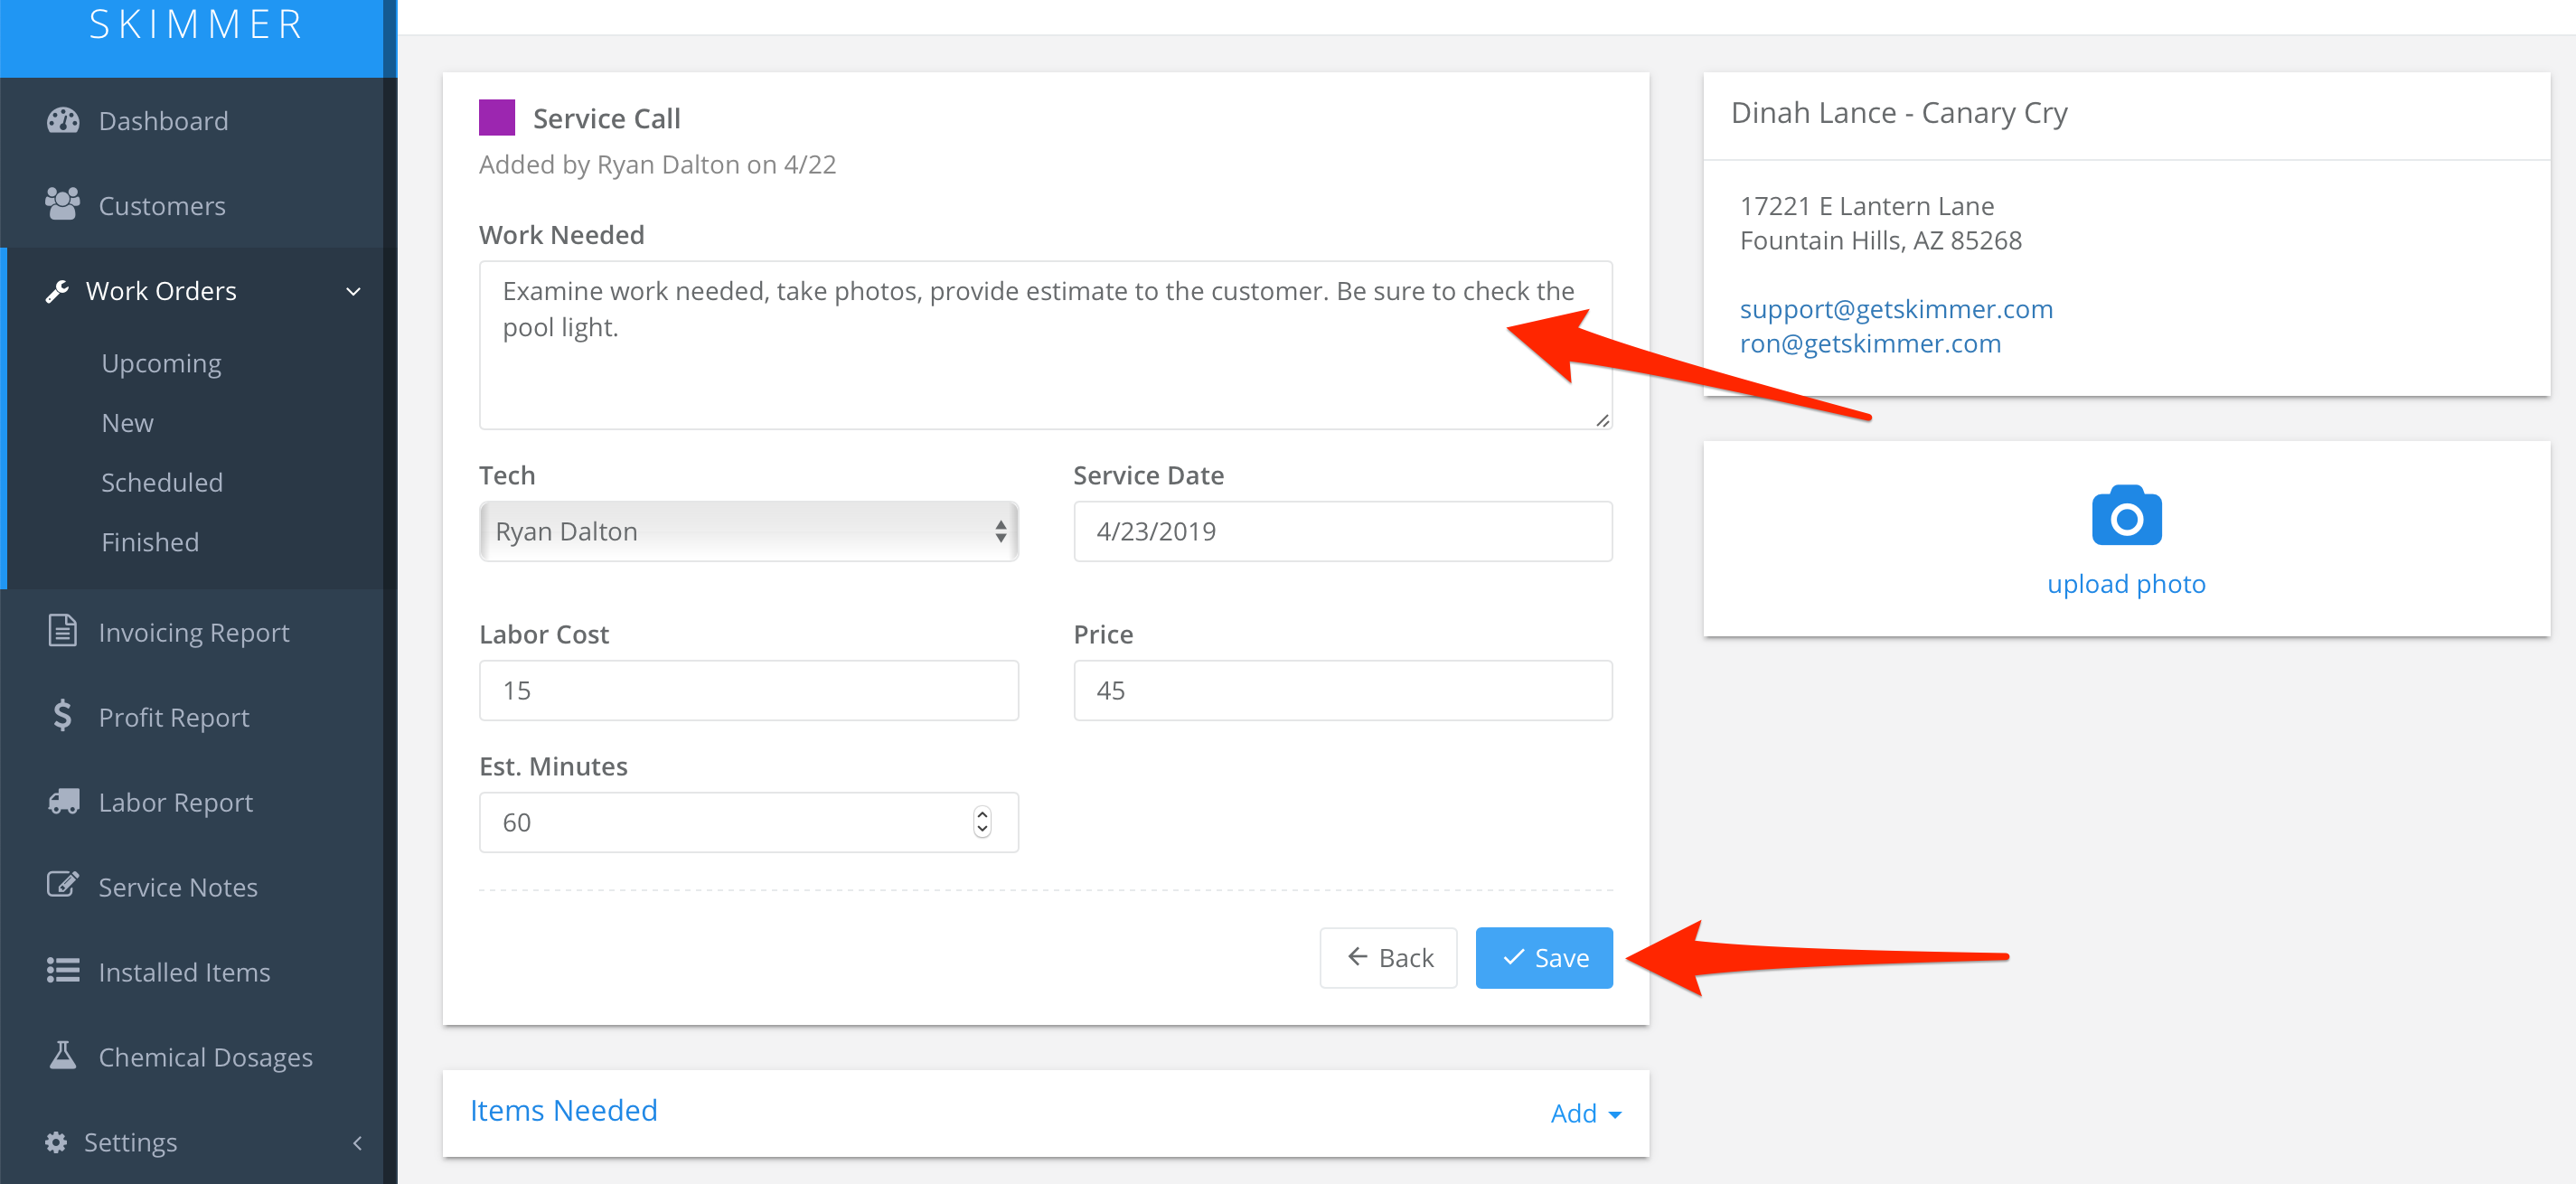Click the Chemical Dosages flask icon
2576x1184 pixels.
tap(62, 1055)
